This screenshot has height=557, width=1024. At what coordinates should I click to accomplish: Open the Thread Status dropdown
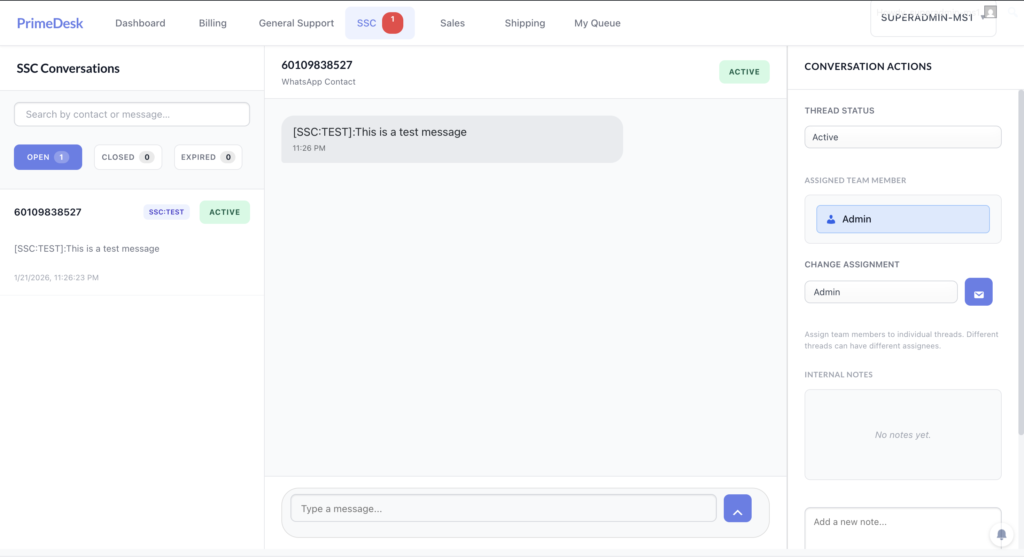(902, 137)
